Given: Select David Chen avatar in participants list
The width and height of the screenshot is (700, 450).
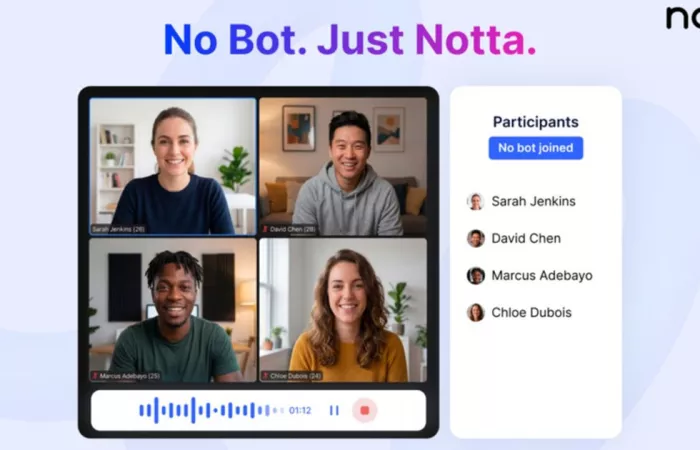Looking at the screenshot, I should click(475, 238).
